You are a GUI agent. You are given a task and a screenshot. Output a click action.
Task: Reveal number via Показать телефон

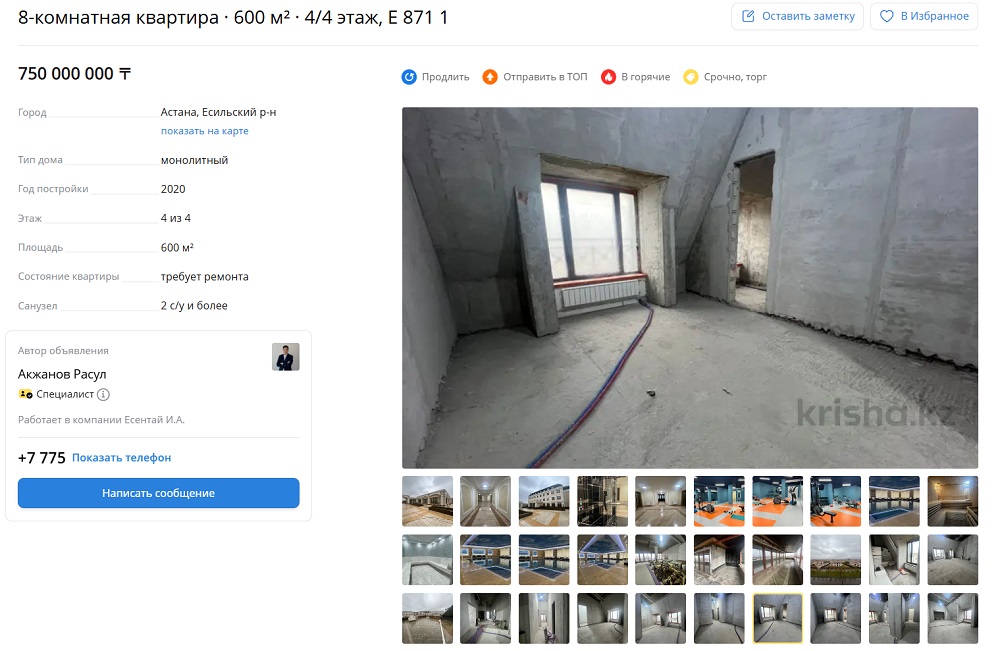121,458
